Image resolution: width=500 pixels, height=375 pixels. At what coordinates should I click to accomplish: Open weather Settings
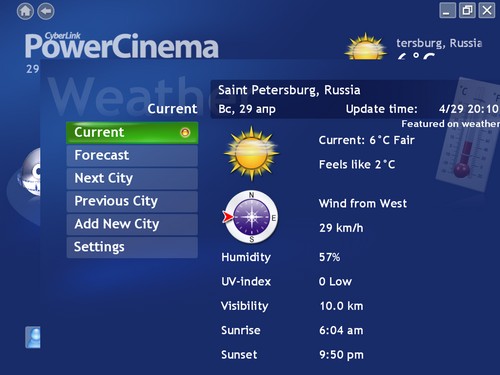pos(132,248)
